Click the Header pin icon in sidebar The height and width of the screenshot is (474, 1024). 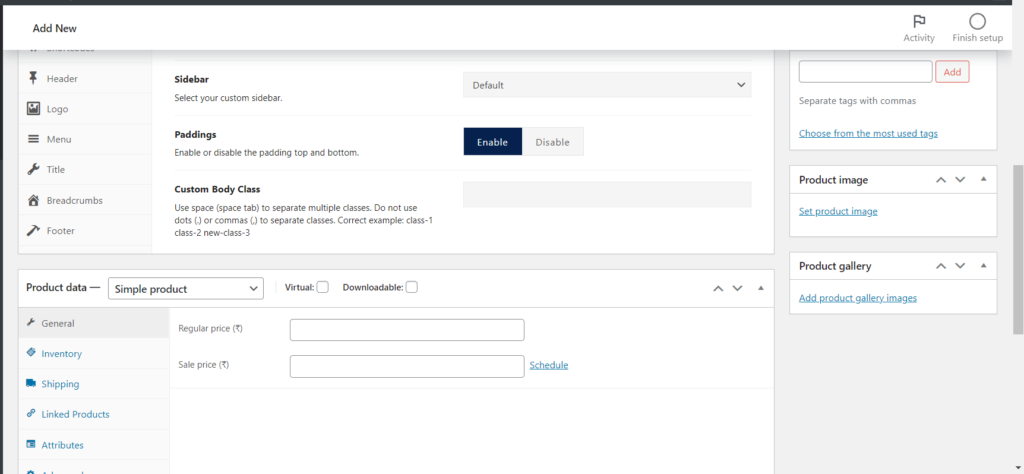pos(33,78)
